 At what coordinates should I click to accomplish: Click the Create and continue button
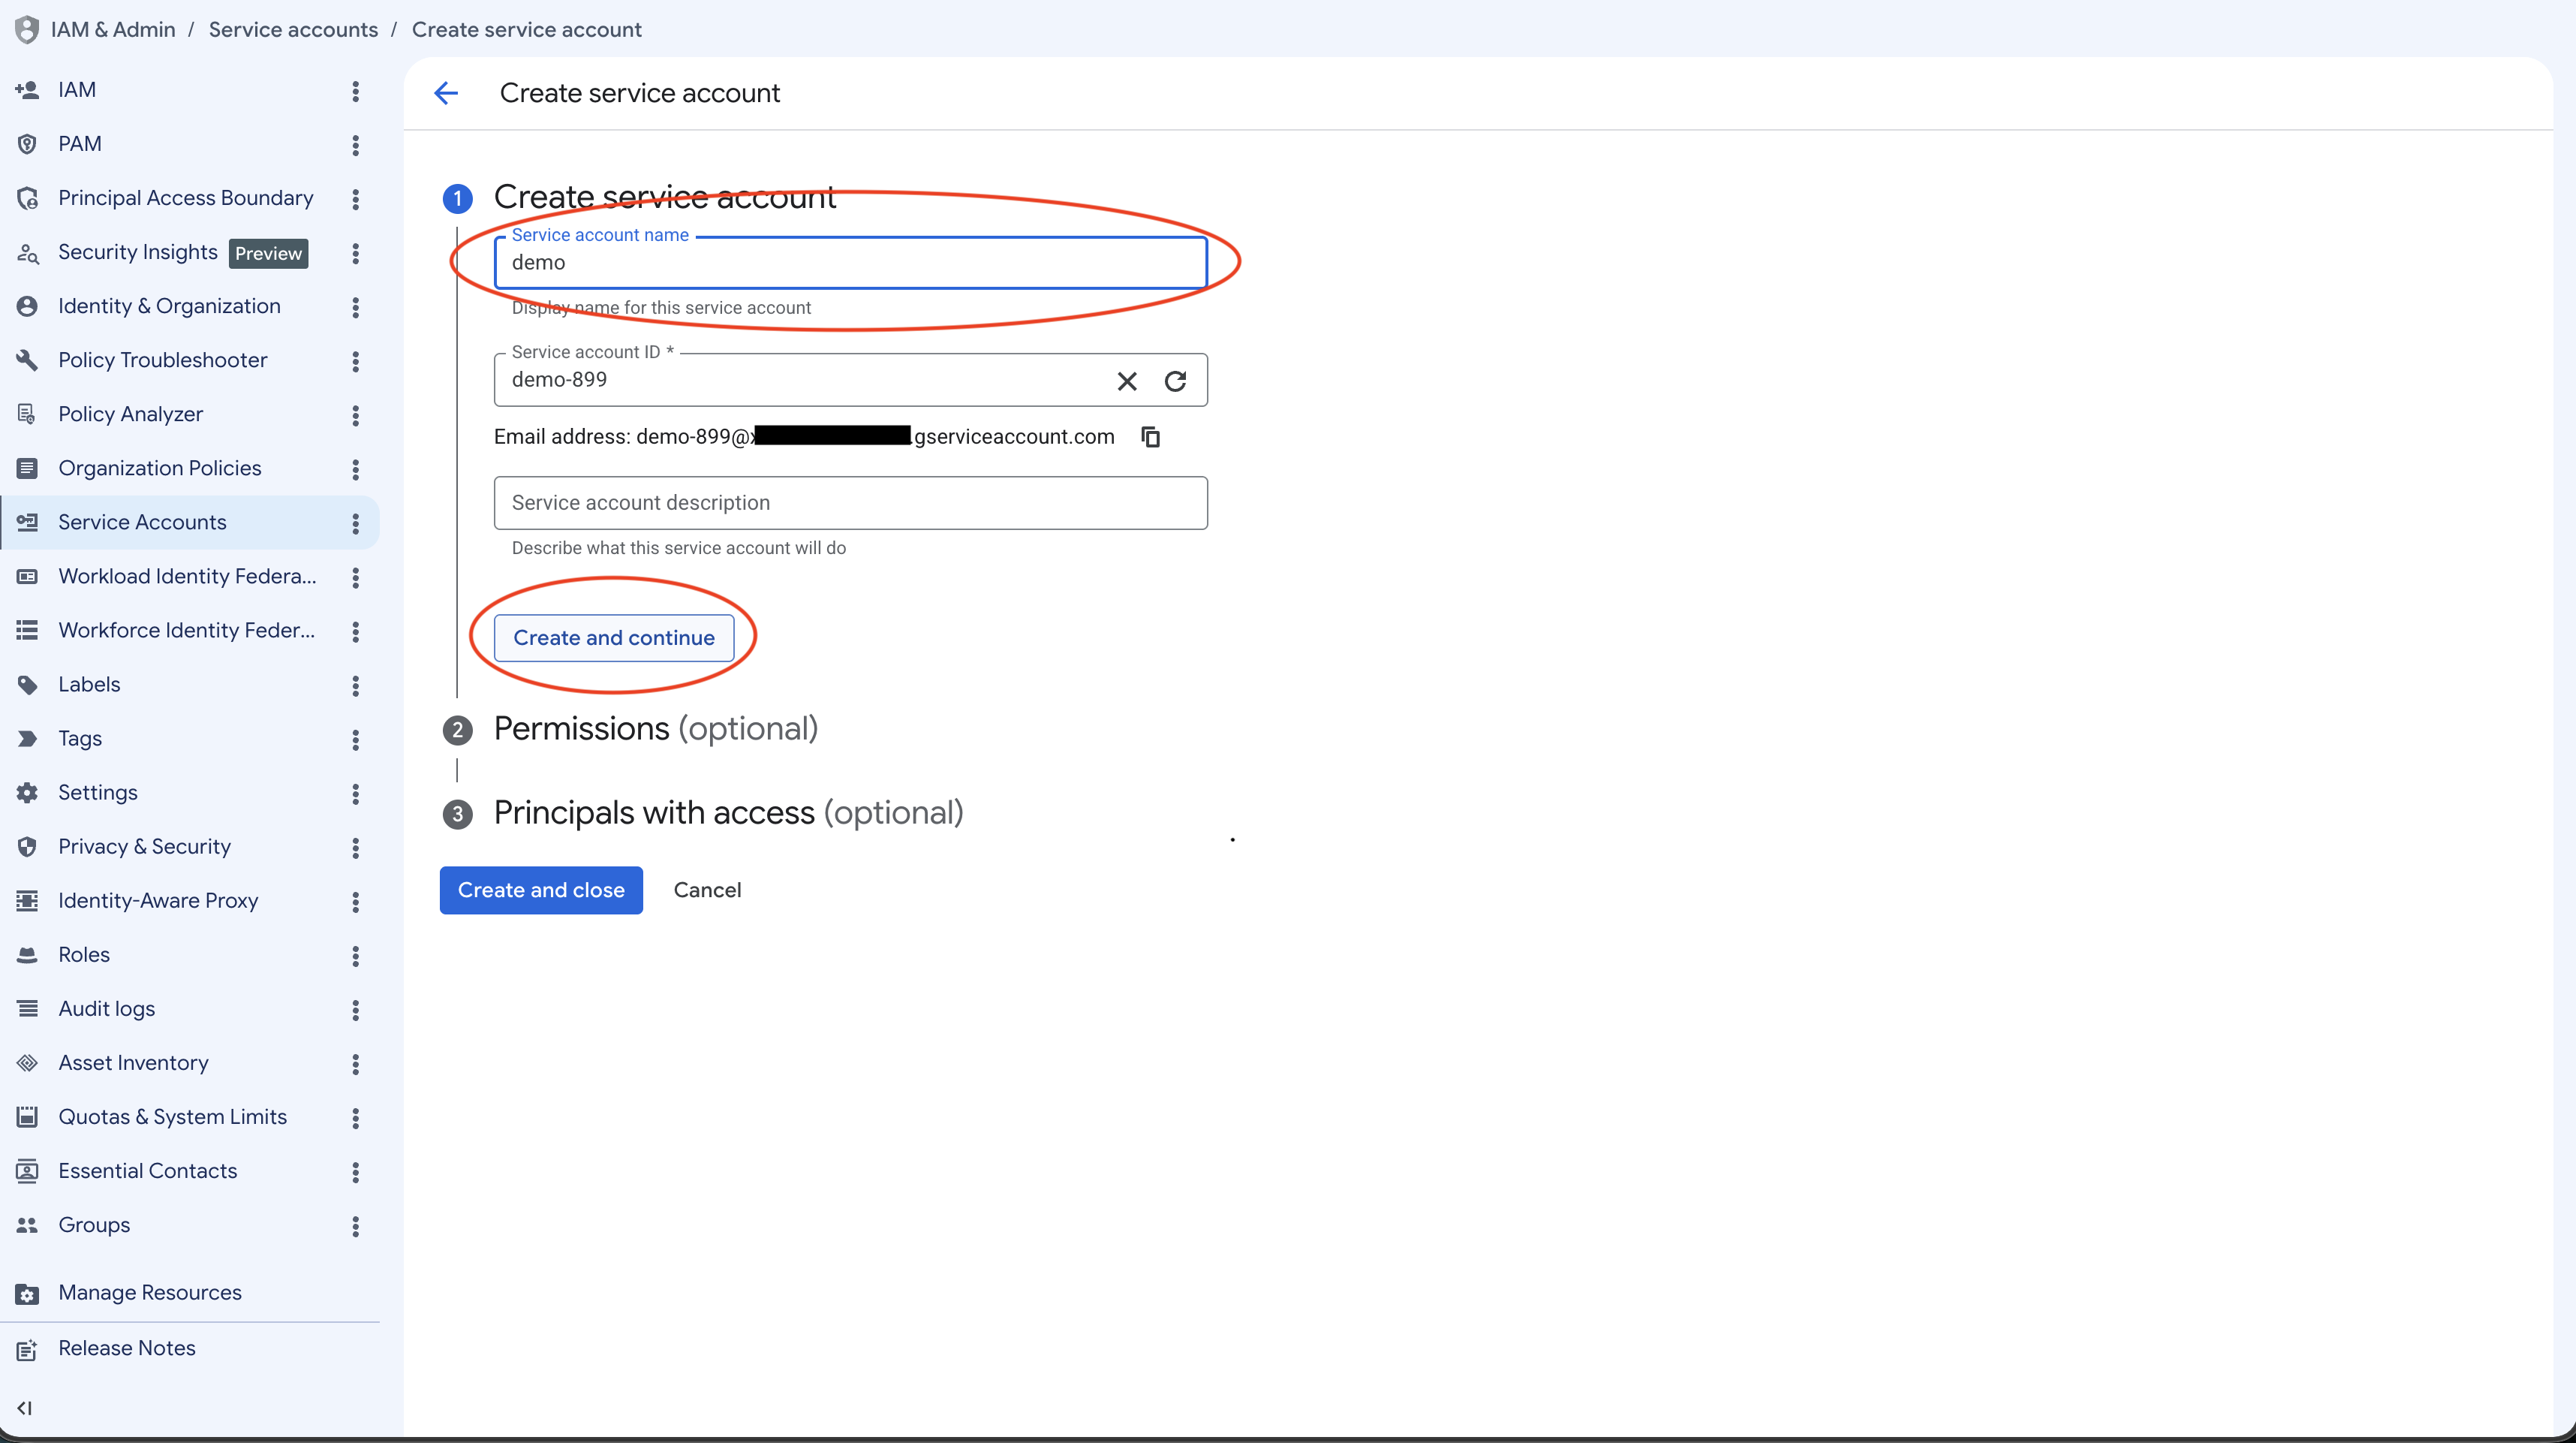[614, 638]
